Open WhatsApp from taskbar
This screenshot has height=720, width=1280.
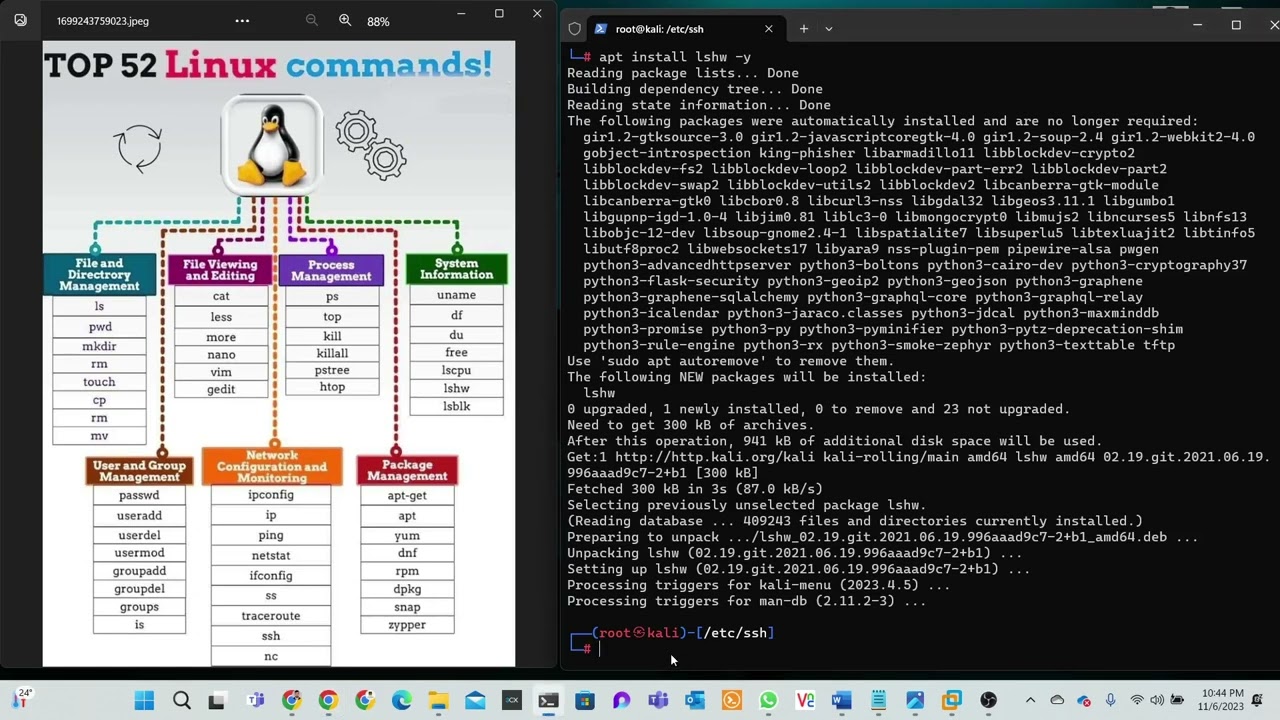[x=768, y=700]
